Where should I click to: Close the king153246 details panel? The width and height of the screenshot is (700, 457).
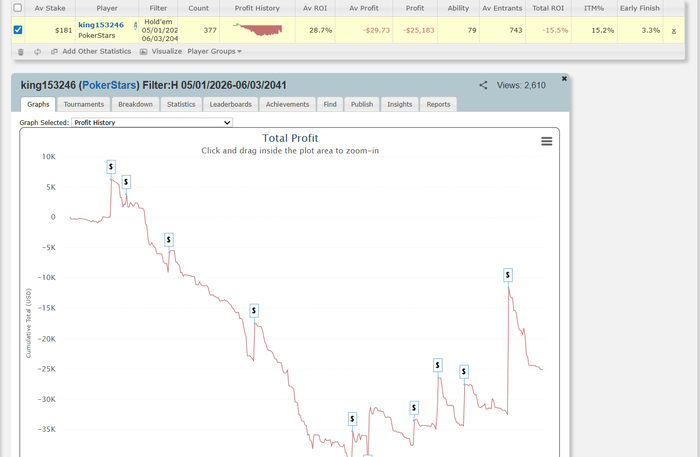pyautogui.click(x=564, y=79)
